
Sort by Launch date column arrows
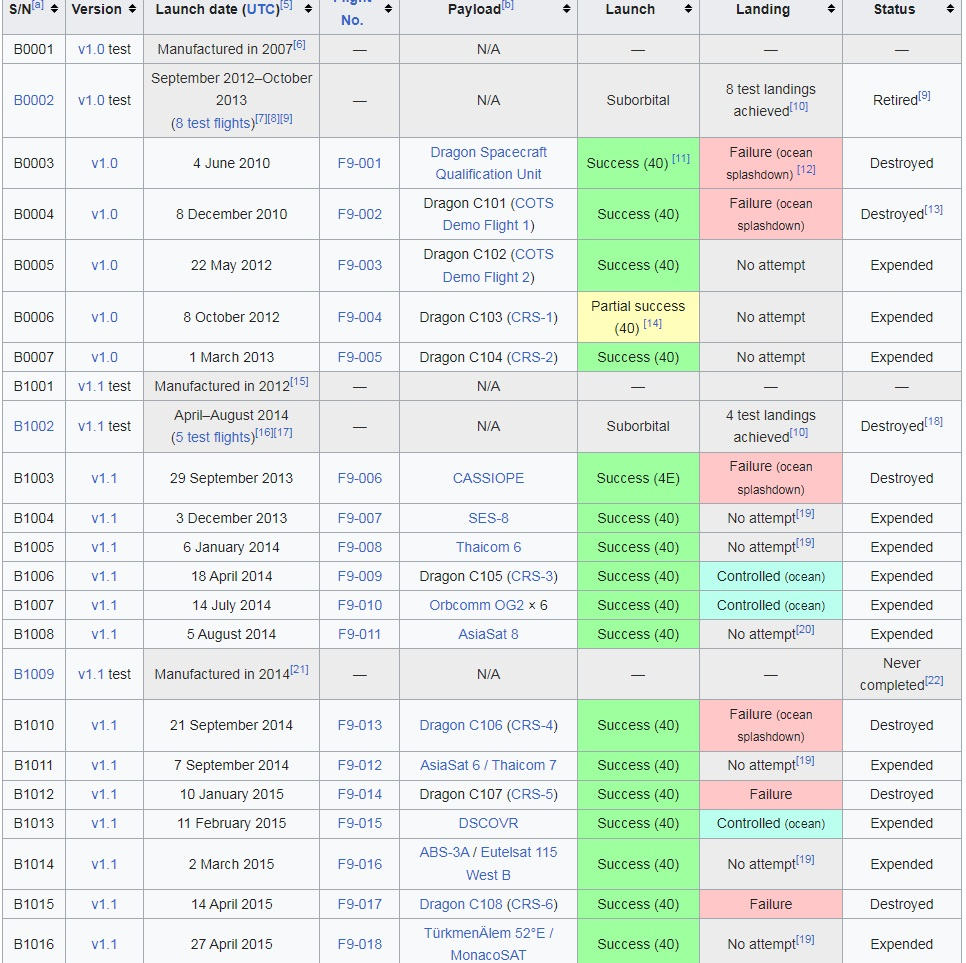point(308,9)
